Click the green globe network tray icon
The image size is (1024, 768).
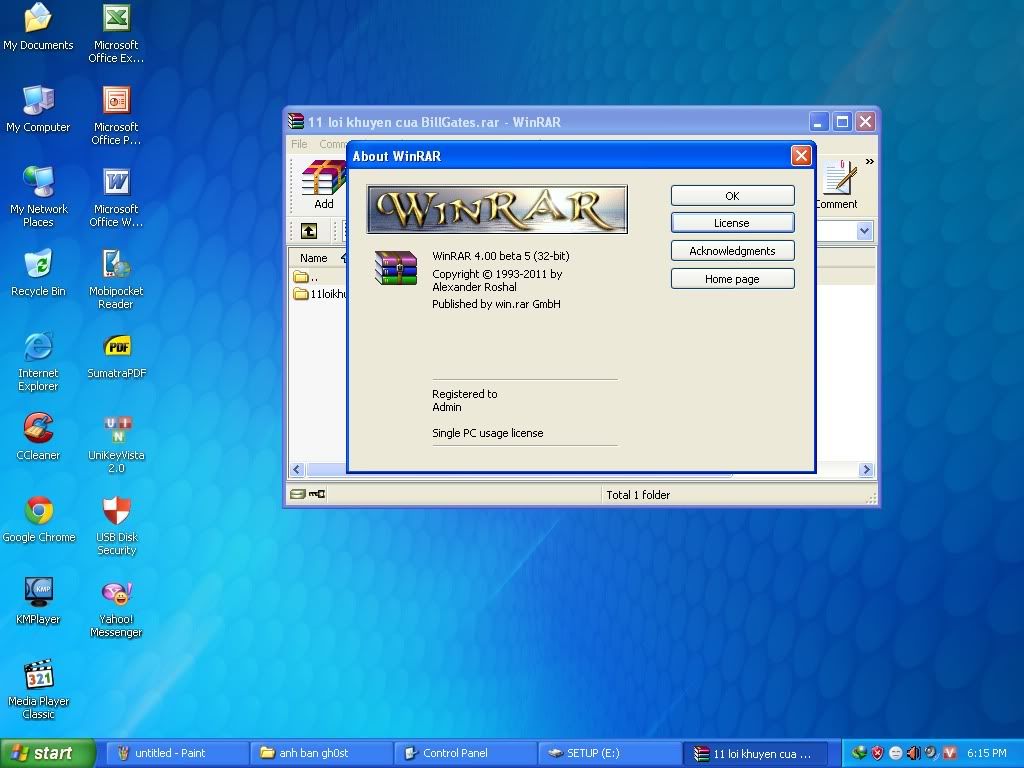click(x=859, y=753)
